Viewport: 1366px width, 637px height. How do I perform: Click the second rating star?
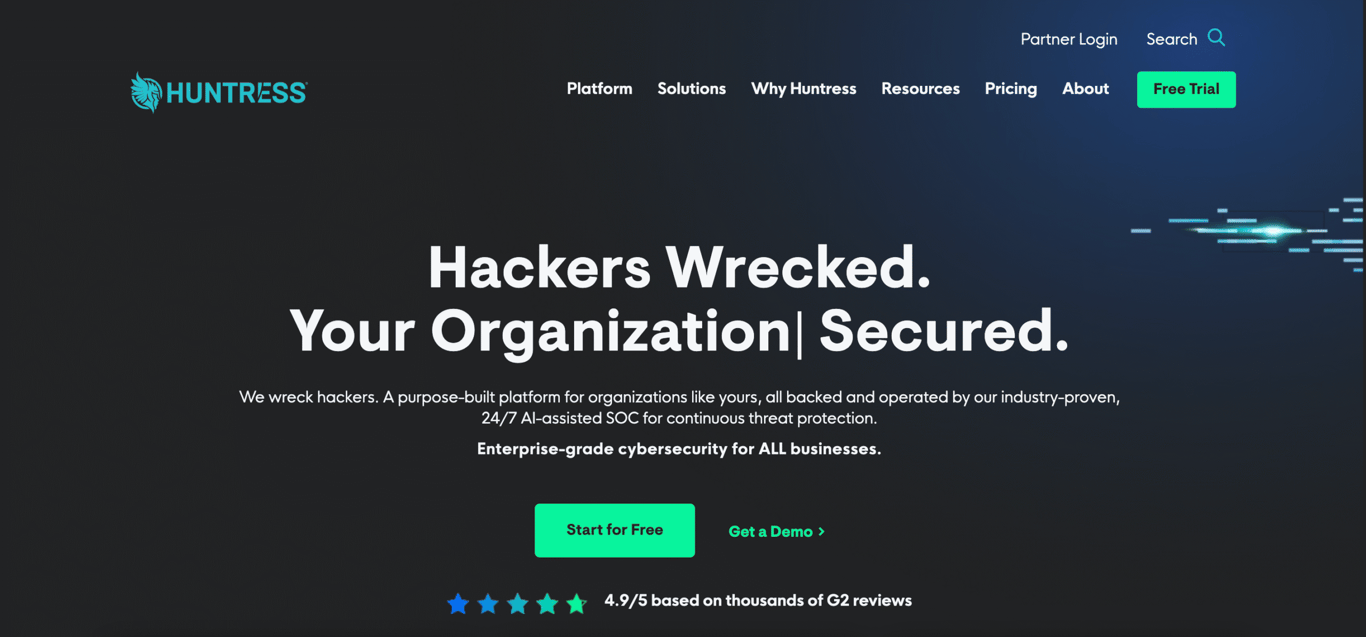[x=488, y=603]
